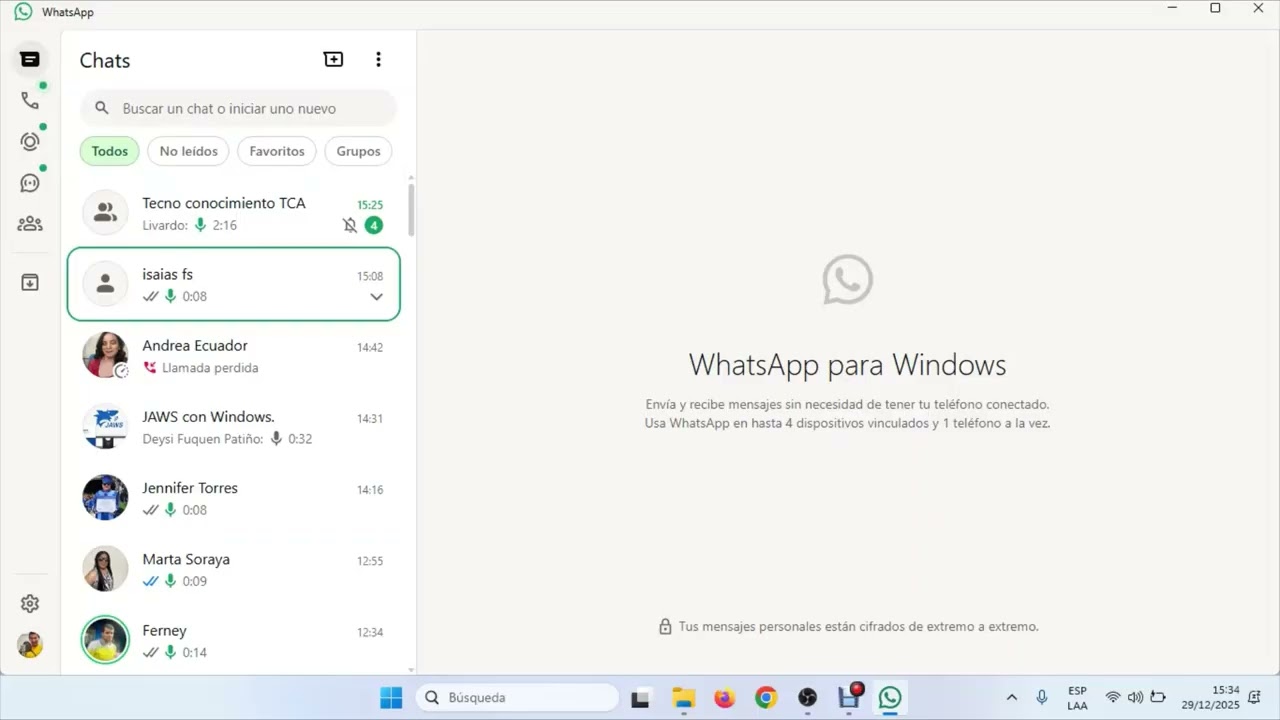Image resolution: width=1280 pixels, height=720 pixels.
Task: Expand chevron on isaias fs chat
Action: click(376, 297)
